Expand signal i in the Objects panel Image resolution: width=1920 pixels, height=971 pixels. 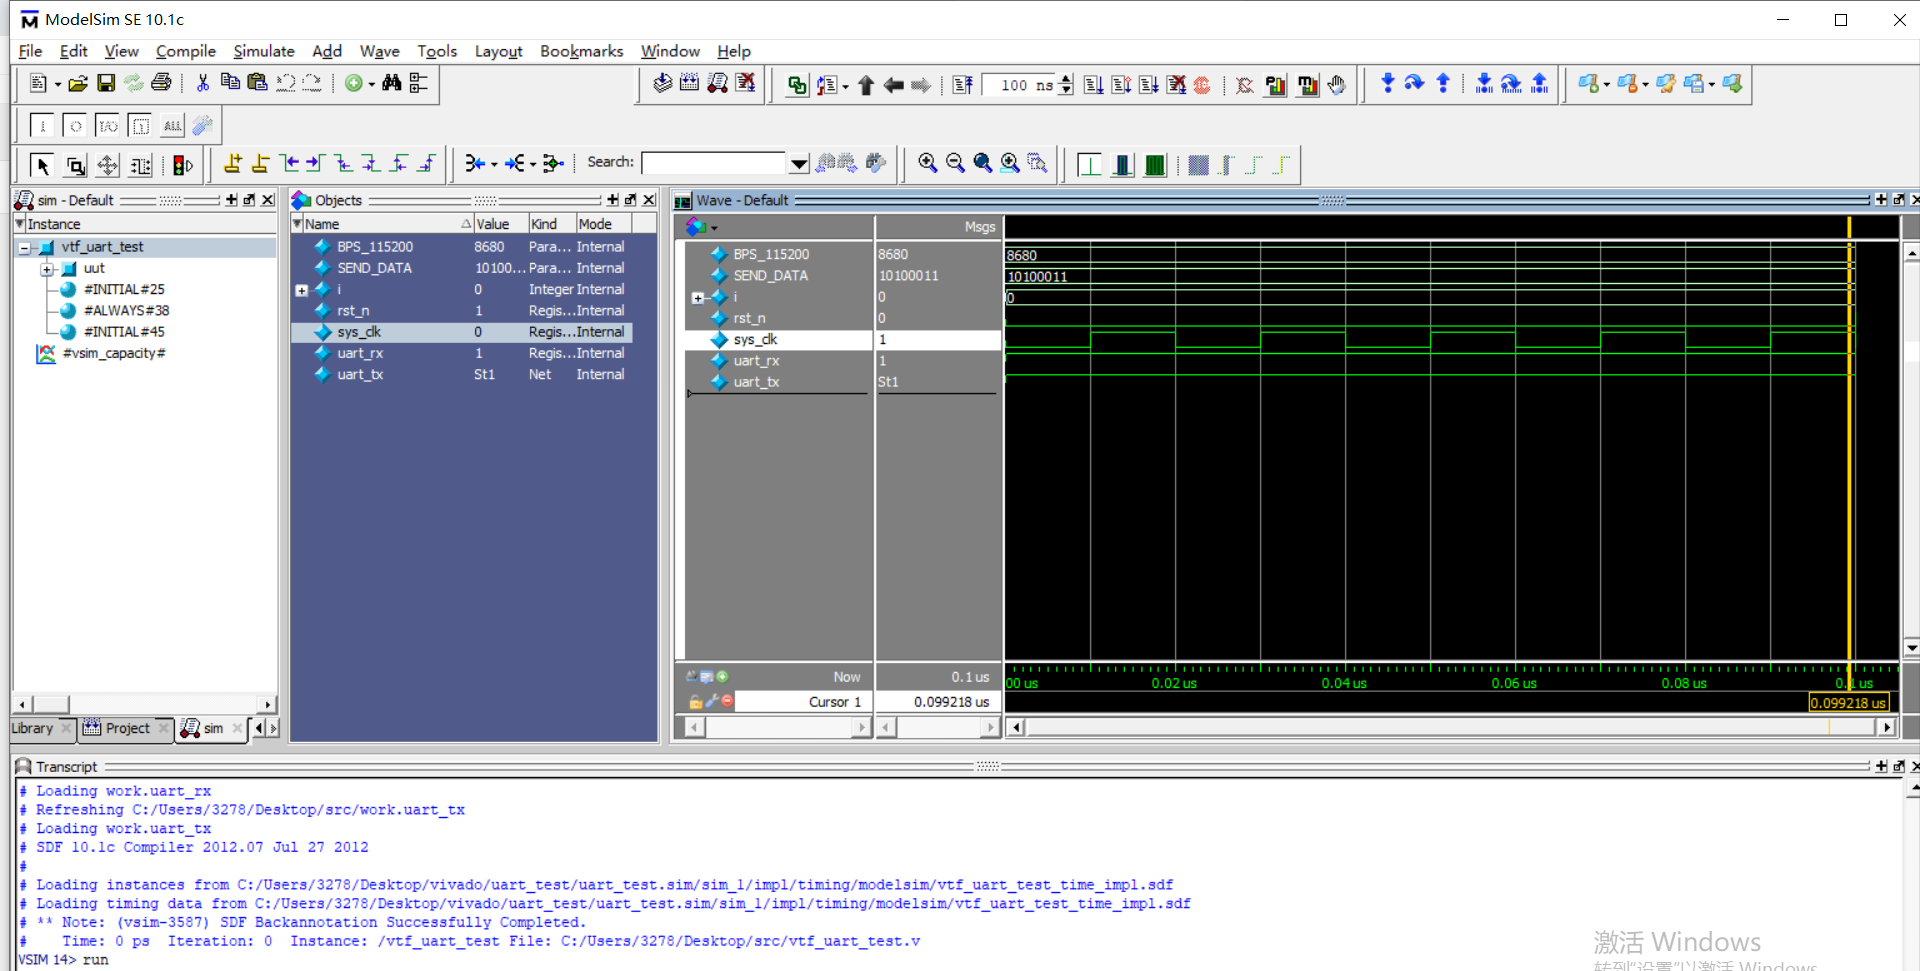(302, 290)
